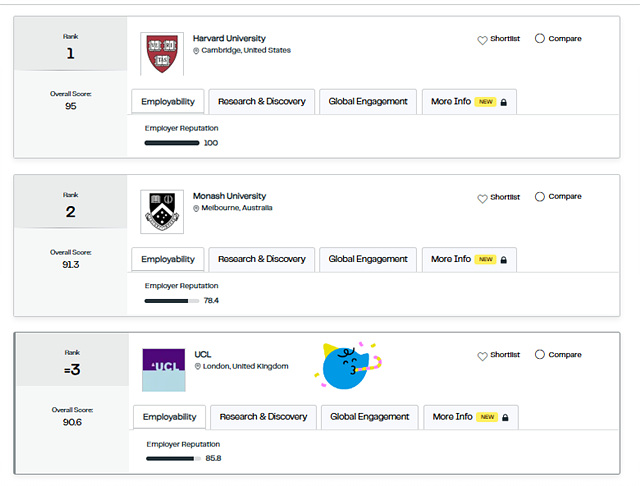Open the Monash University name link
Viewport: 640px width, 486px height.
(x=230, y=196)
